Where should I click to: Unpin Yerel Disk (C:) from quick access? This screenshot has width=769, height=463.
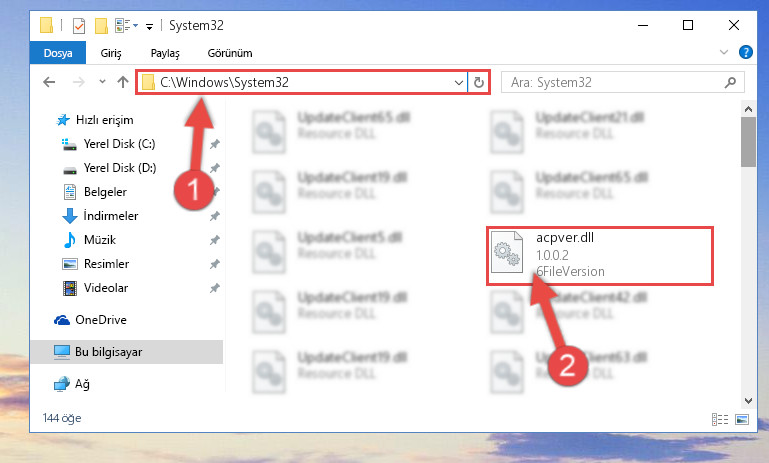214,144
